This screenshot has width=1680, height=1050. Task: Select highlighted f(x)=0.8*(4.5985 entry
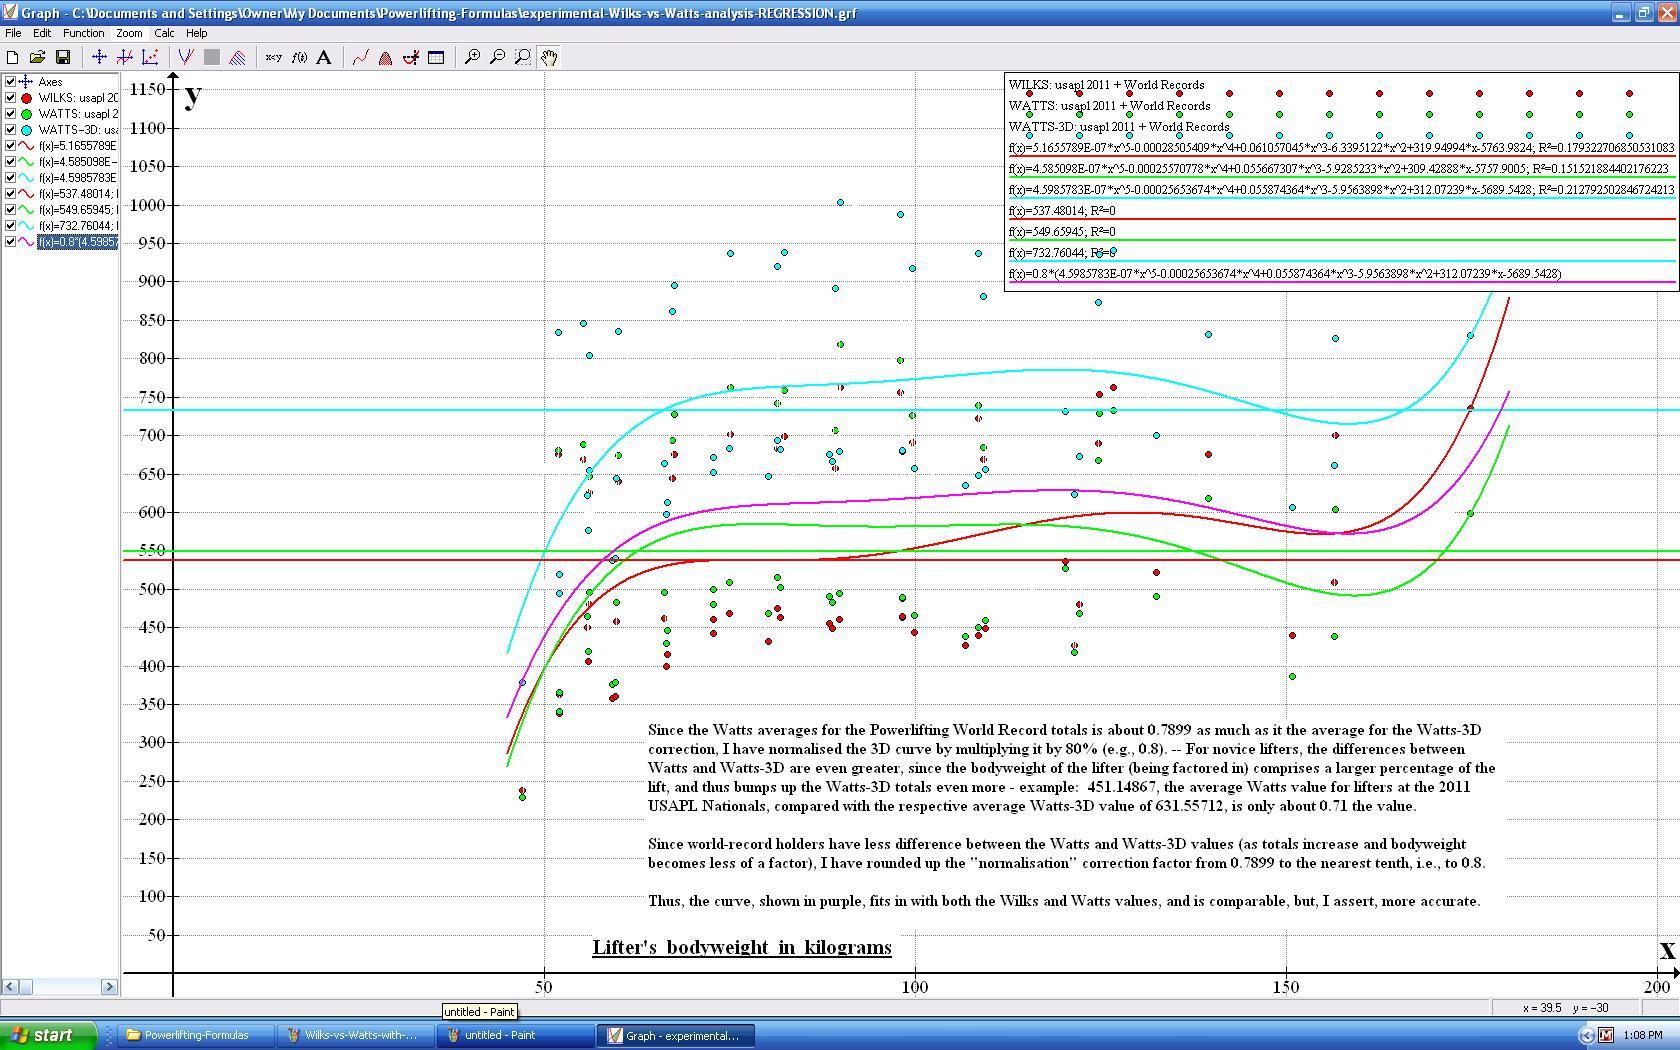click(78, 242)
